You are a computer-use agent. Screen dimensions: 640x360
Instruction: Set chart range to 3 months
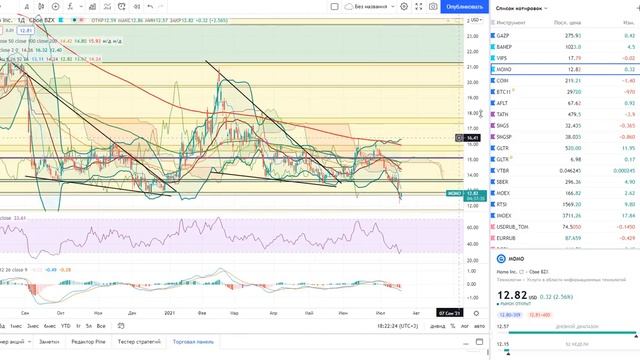pyautogui.click(x=33, y=326)
